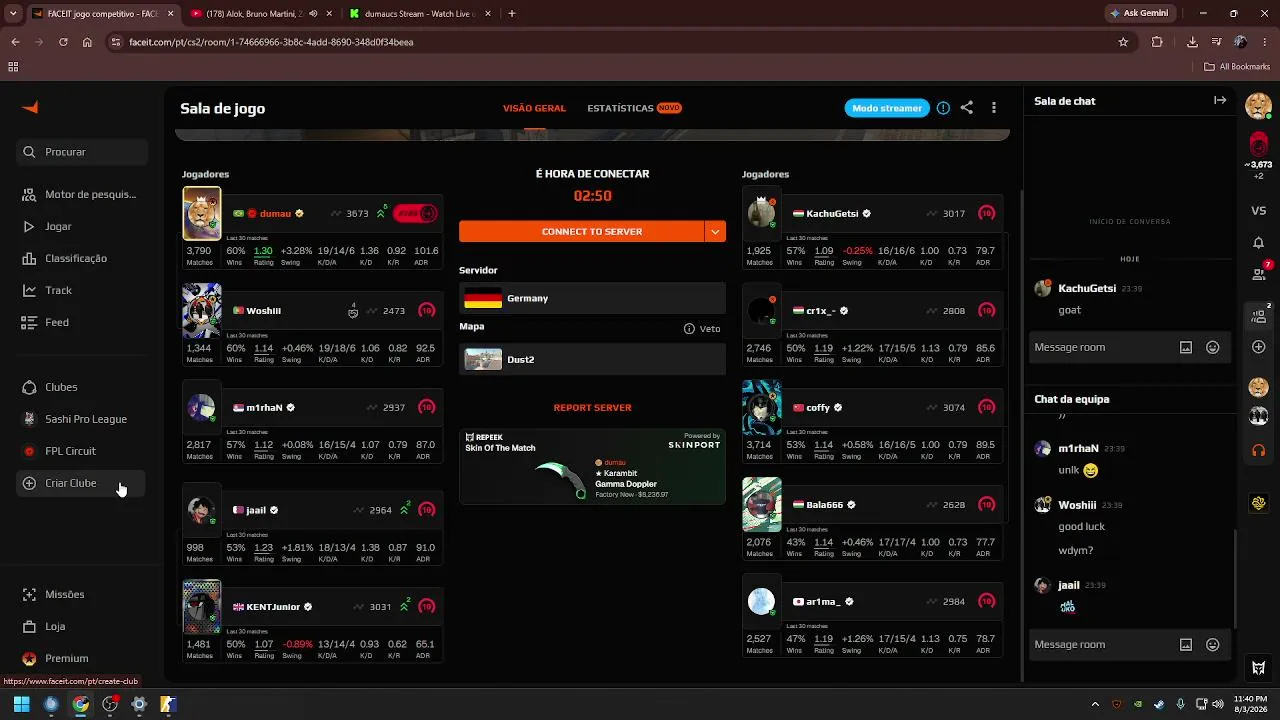
Task: Click KENTJunior's skill level 10 badge
Action: pyautogui.click(x=427, y=607)
